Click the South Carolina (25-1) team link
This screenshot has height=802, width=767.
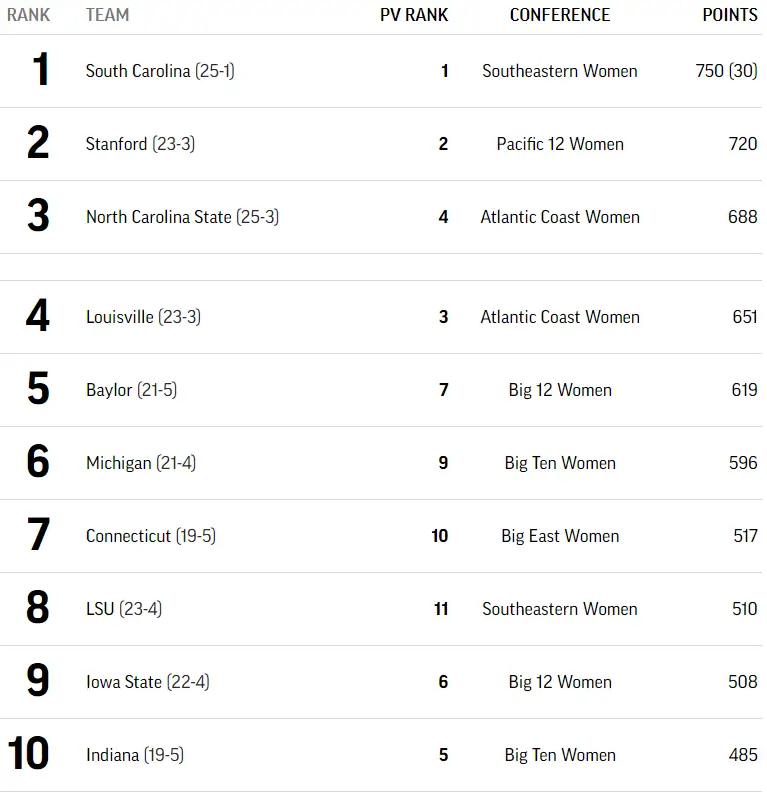click(x=160, y=71)
